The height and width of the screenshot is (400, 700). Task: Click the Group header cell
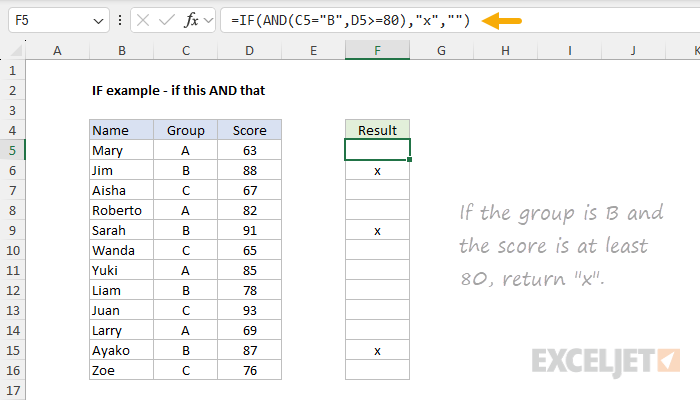(x=186, y=130)
